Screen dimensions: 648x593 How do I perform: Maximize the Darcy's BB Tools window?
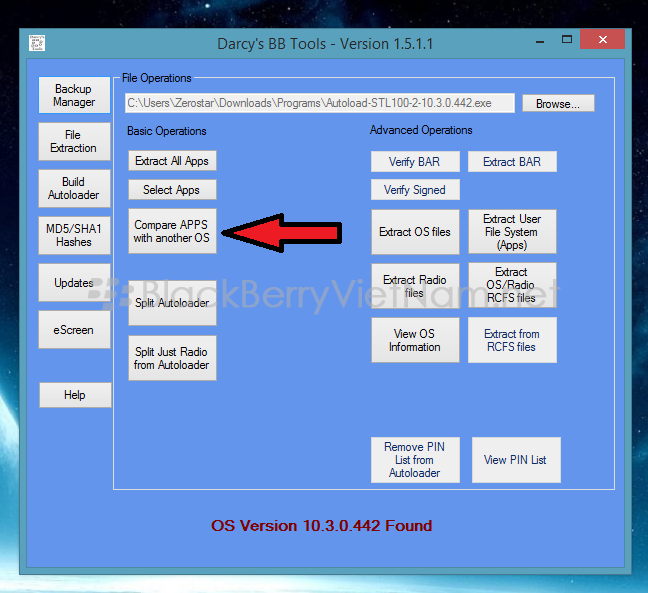tap(567, 40)
